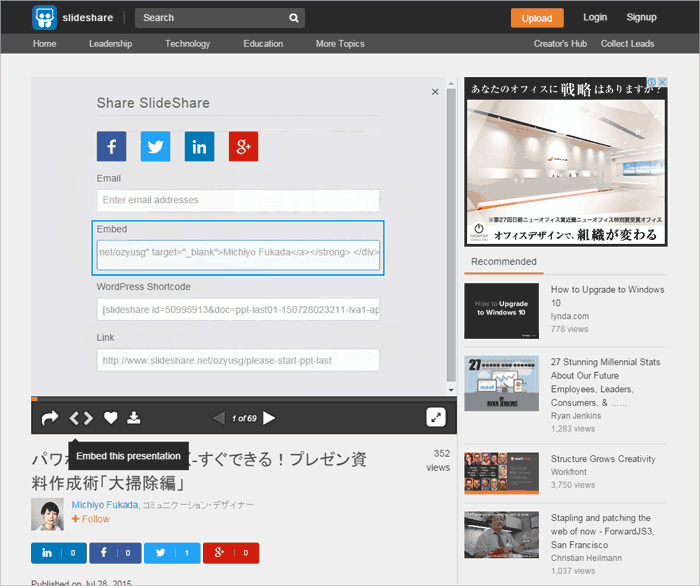Click the '1 of 69' slide counter
This screenshot has height=586, width=700.
pos(244,419)
